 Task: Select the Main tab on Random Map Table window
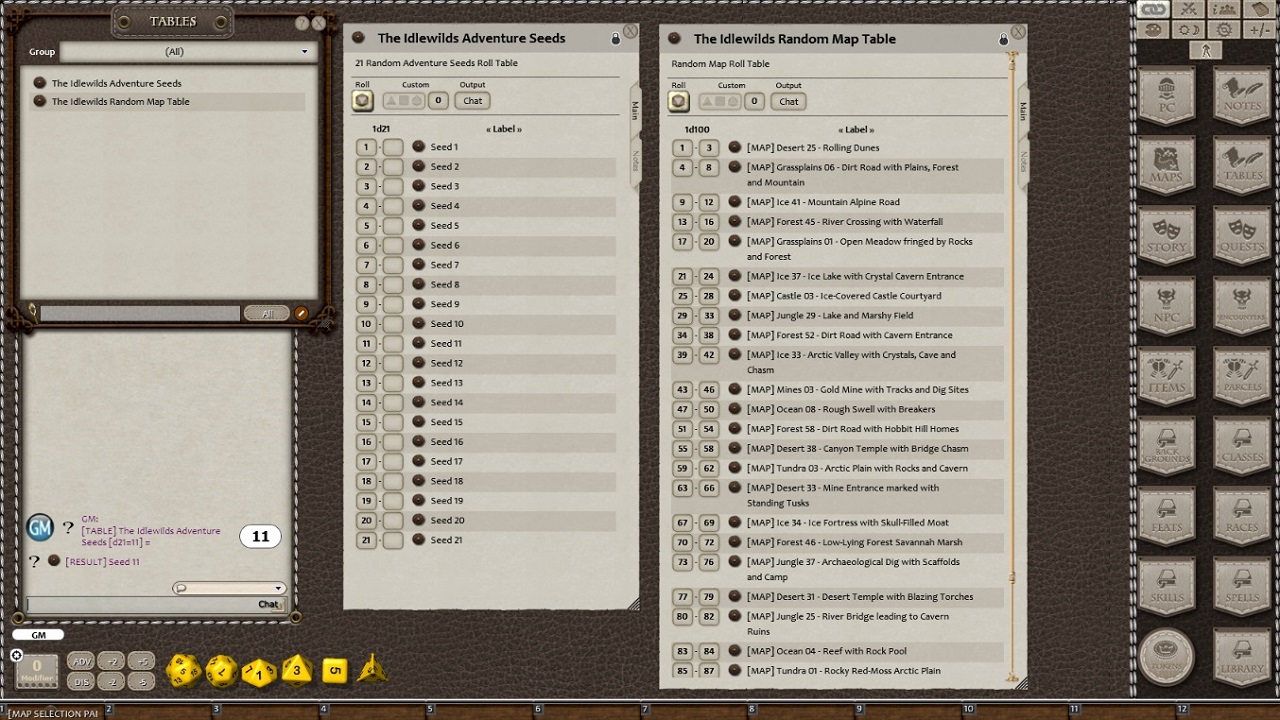[x=1023, y=113]
